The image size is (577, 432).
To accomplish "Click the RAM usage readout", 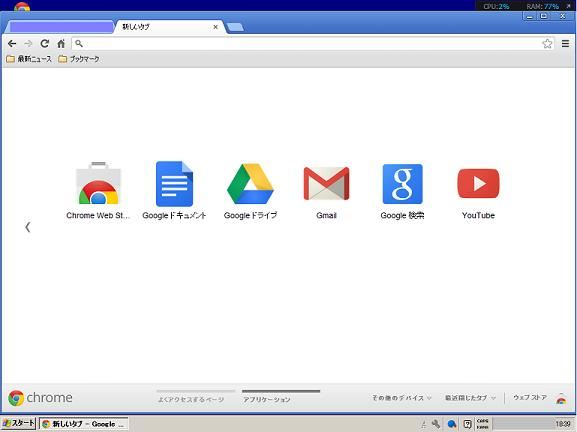I will click(x=542, y=6).
